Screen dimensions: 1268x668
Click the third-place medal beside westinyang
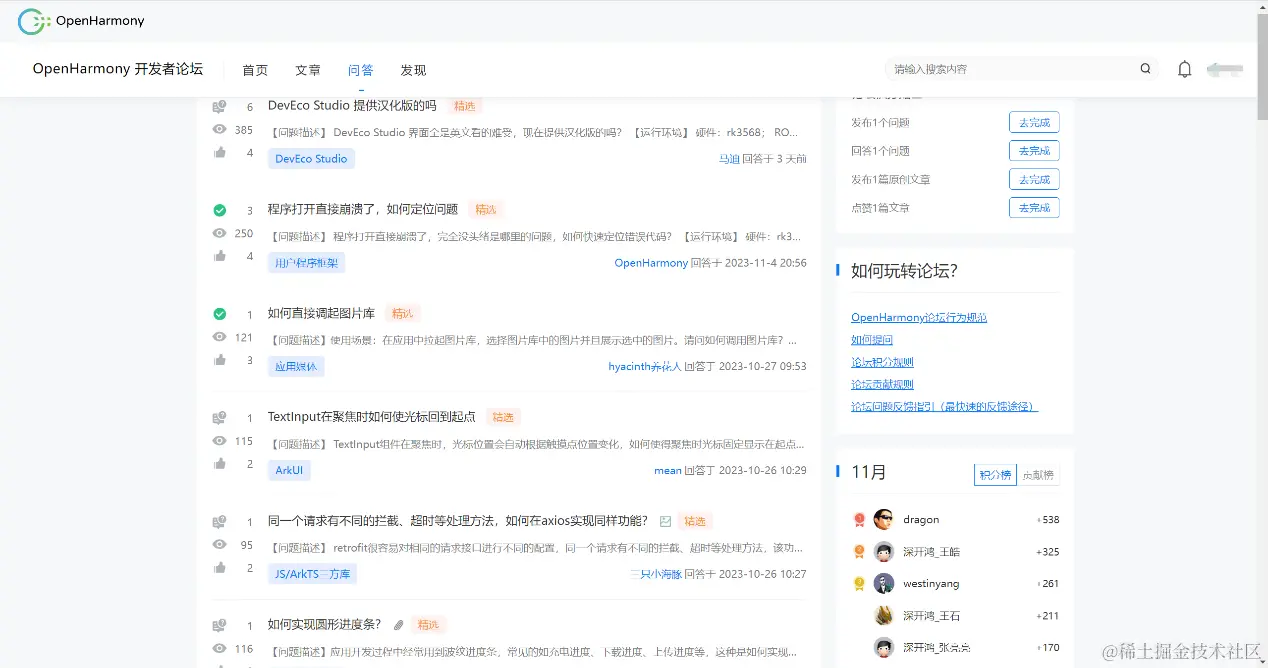coord(859,583)
